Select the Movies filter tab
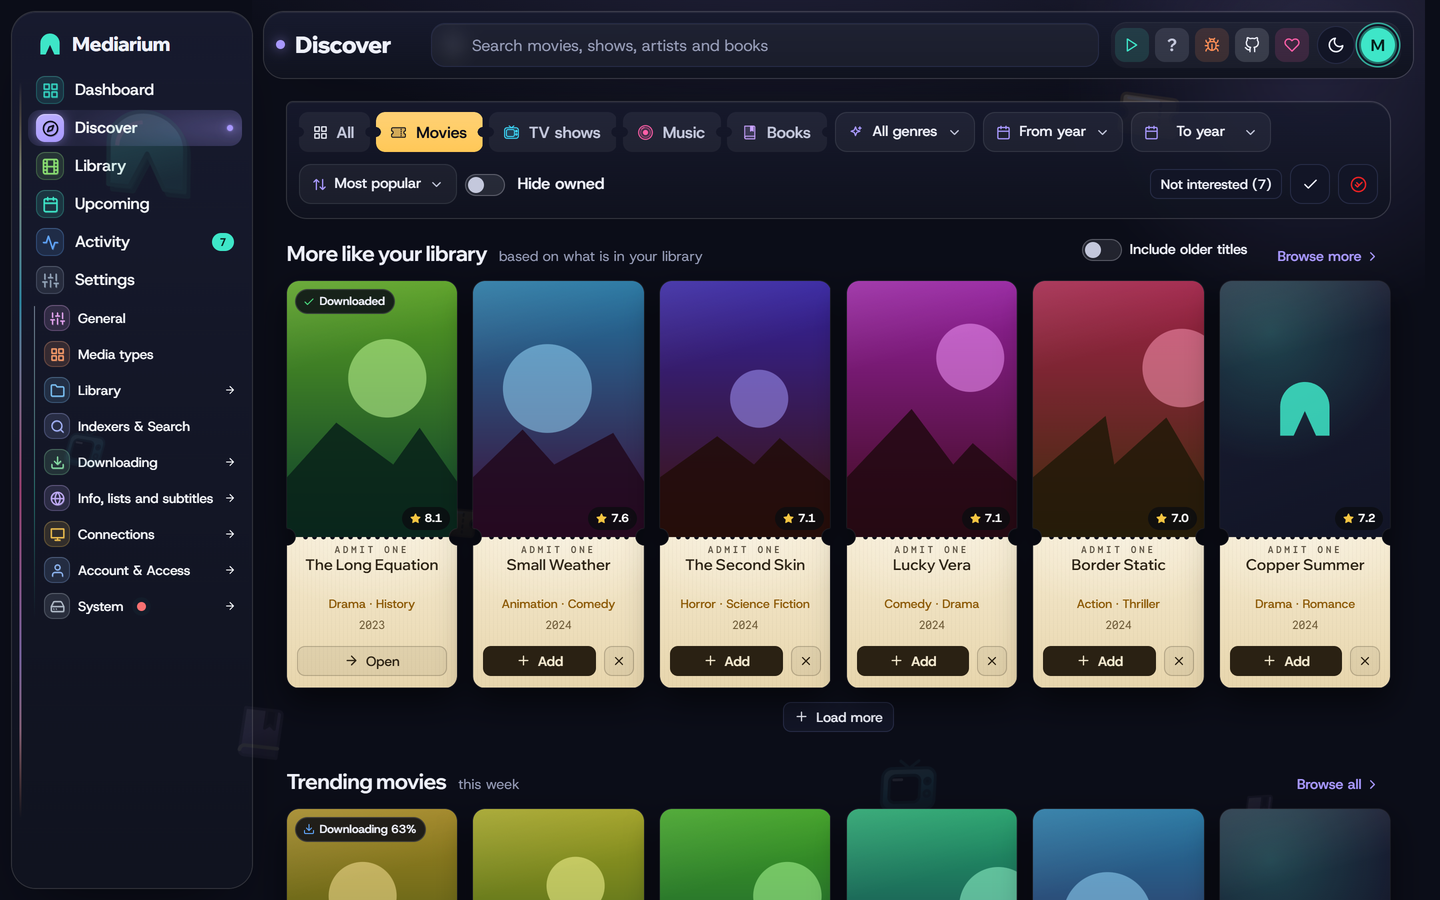This screenshot has width=1440, height=900. pyautogui.click(x=429, y=132)
